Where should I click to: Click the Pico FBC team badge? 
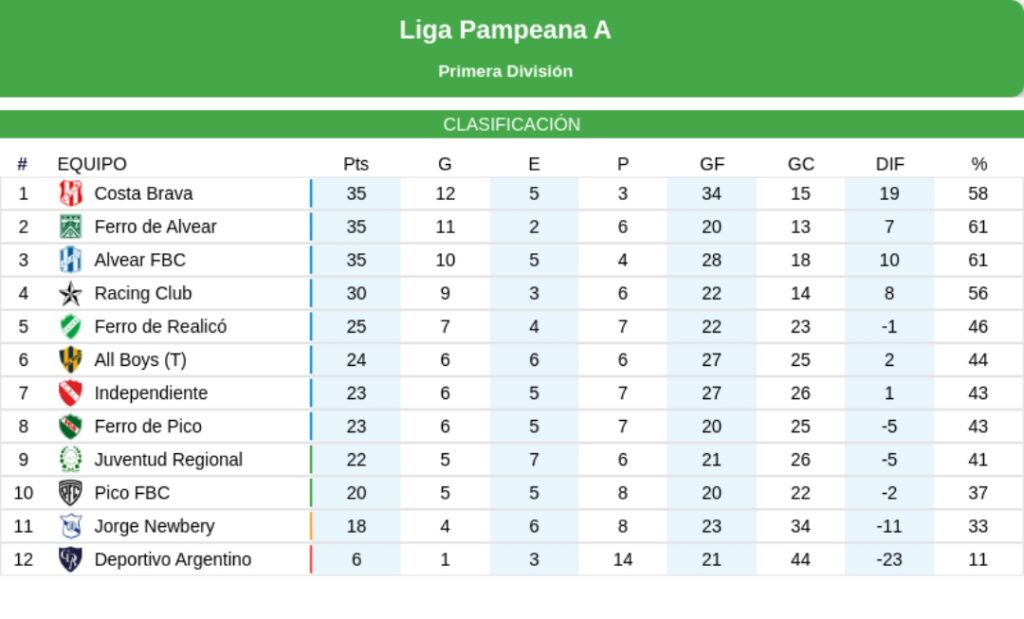point(71,493)
